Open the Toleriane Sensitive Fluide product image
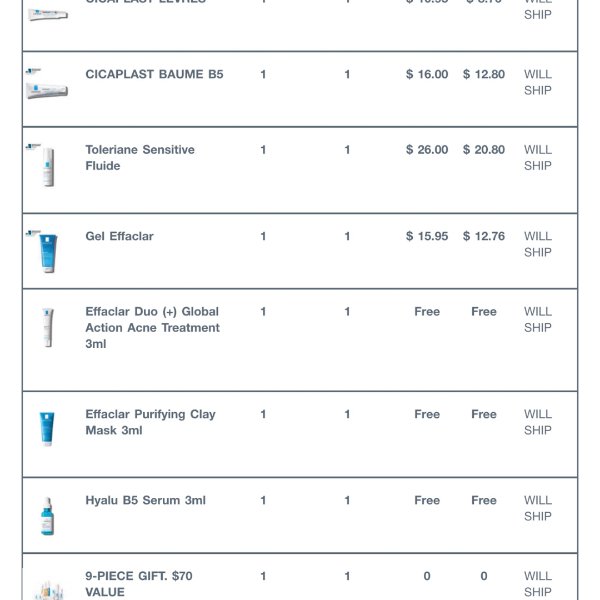 point(47,165)
